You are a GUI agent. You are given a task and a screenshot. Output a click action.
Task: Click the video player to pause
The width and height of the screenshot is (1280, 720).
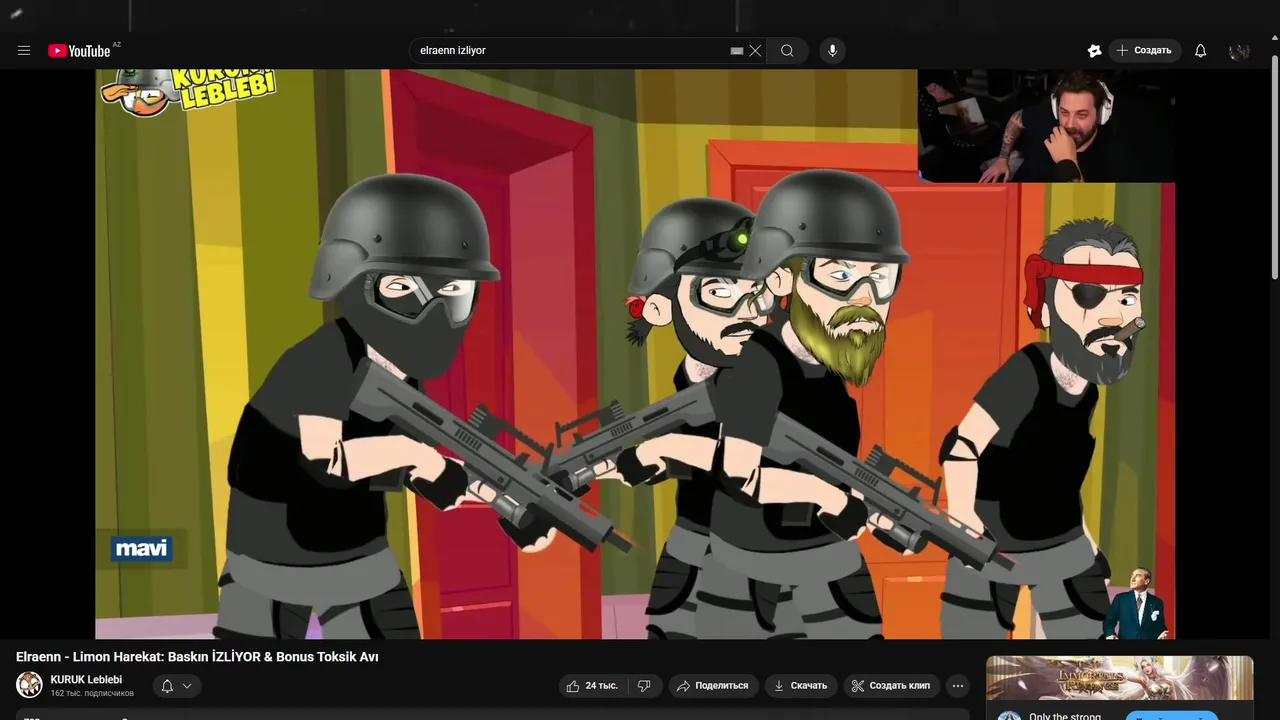(635, 354)
